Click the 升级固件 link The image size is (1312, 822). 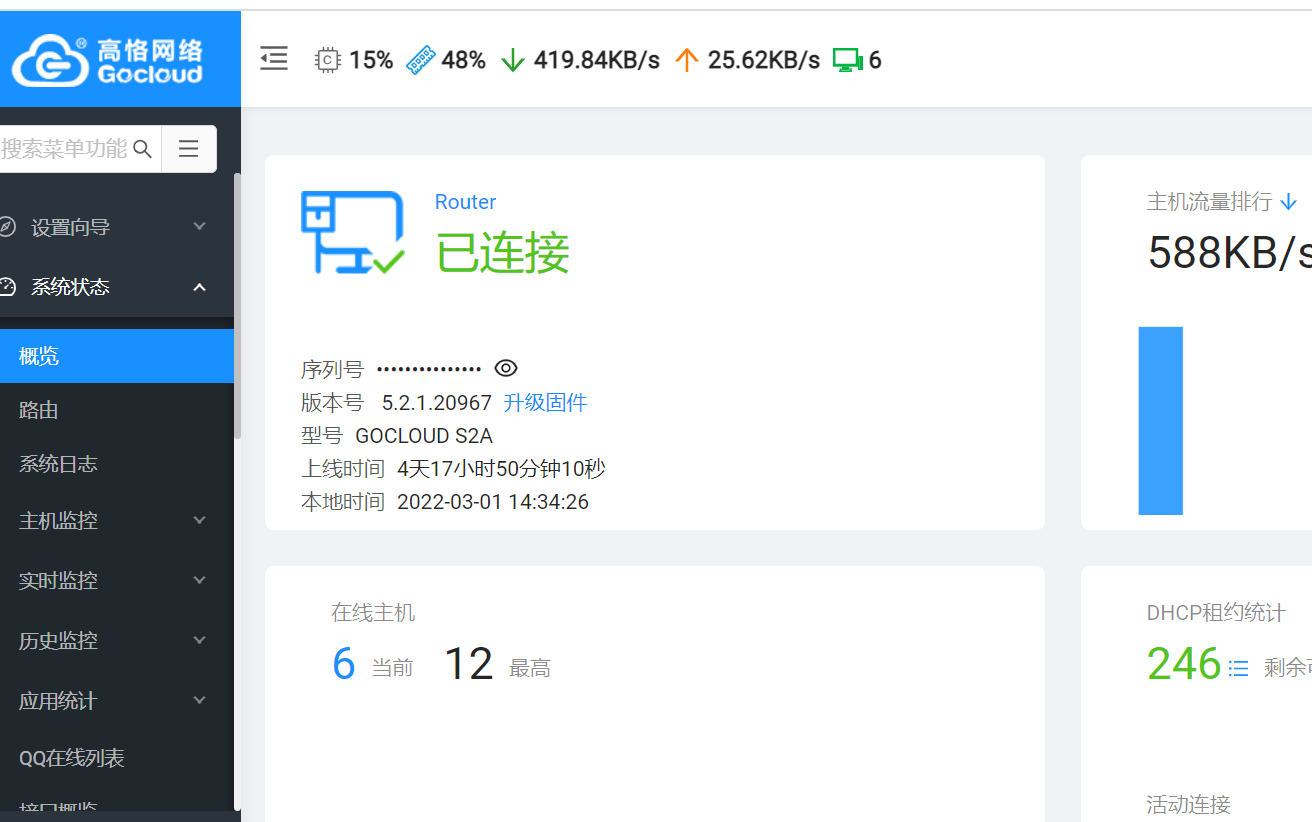point(545,403)
